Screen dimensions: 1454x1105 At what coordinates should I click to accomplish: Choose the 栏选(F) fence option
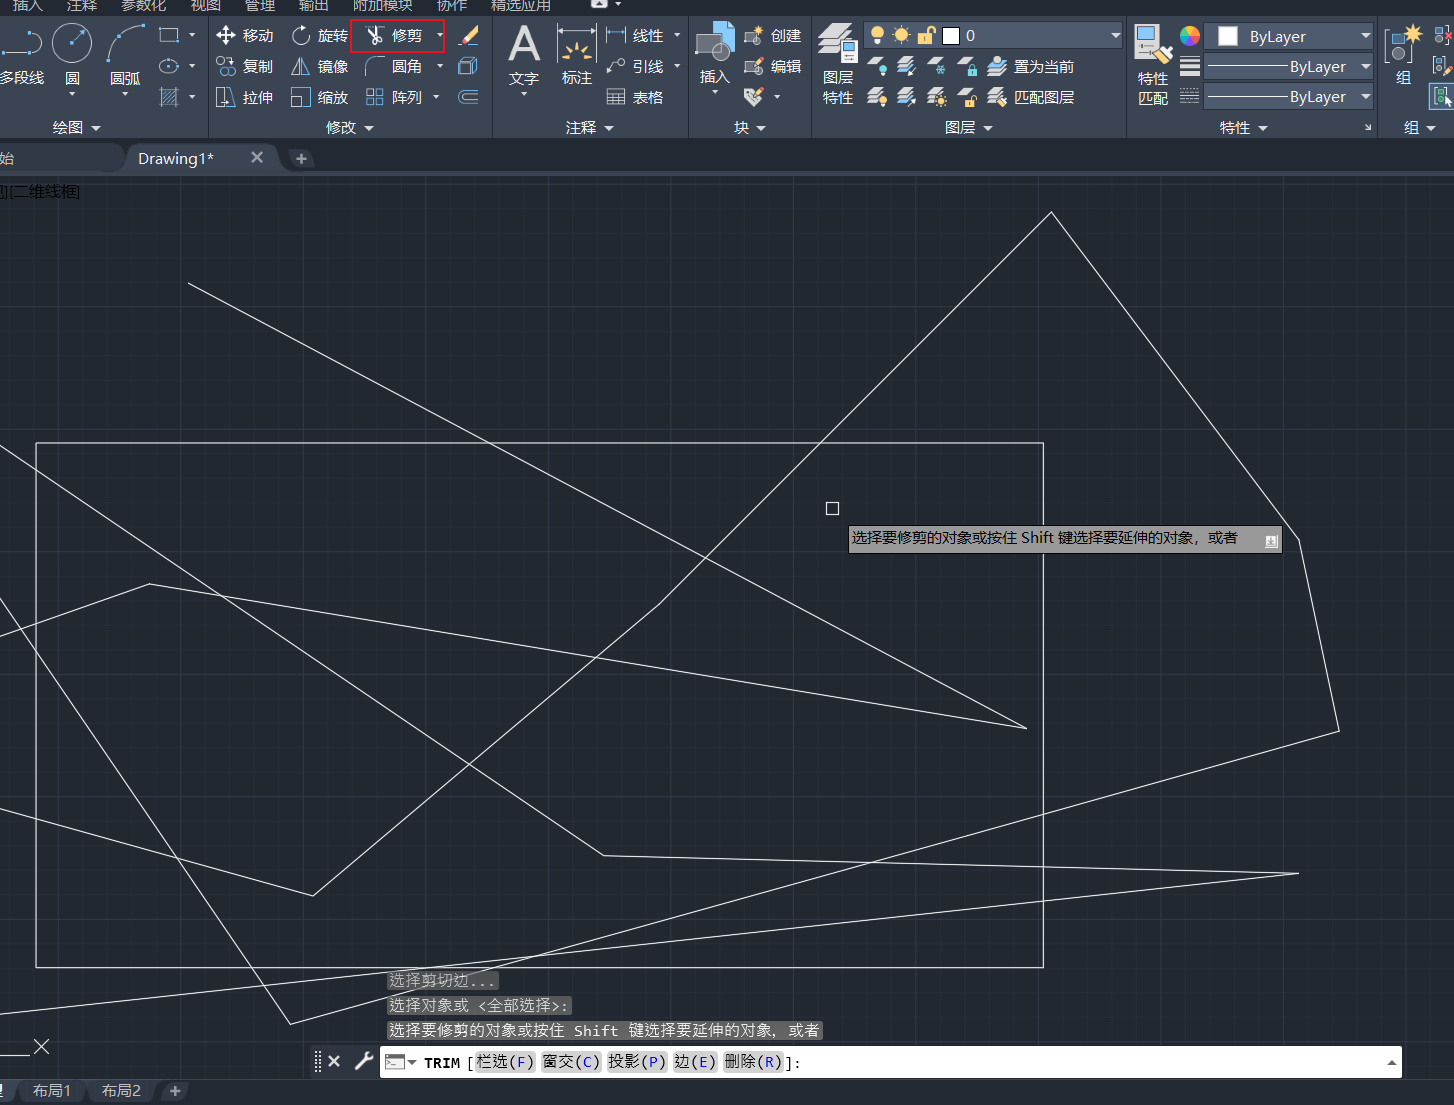tap(505, 1062)
